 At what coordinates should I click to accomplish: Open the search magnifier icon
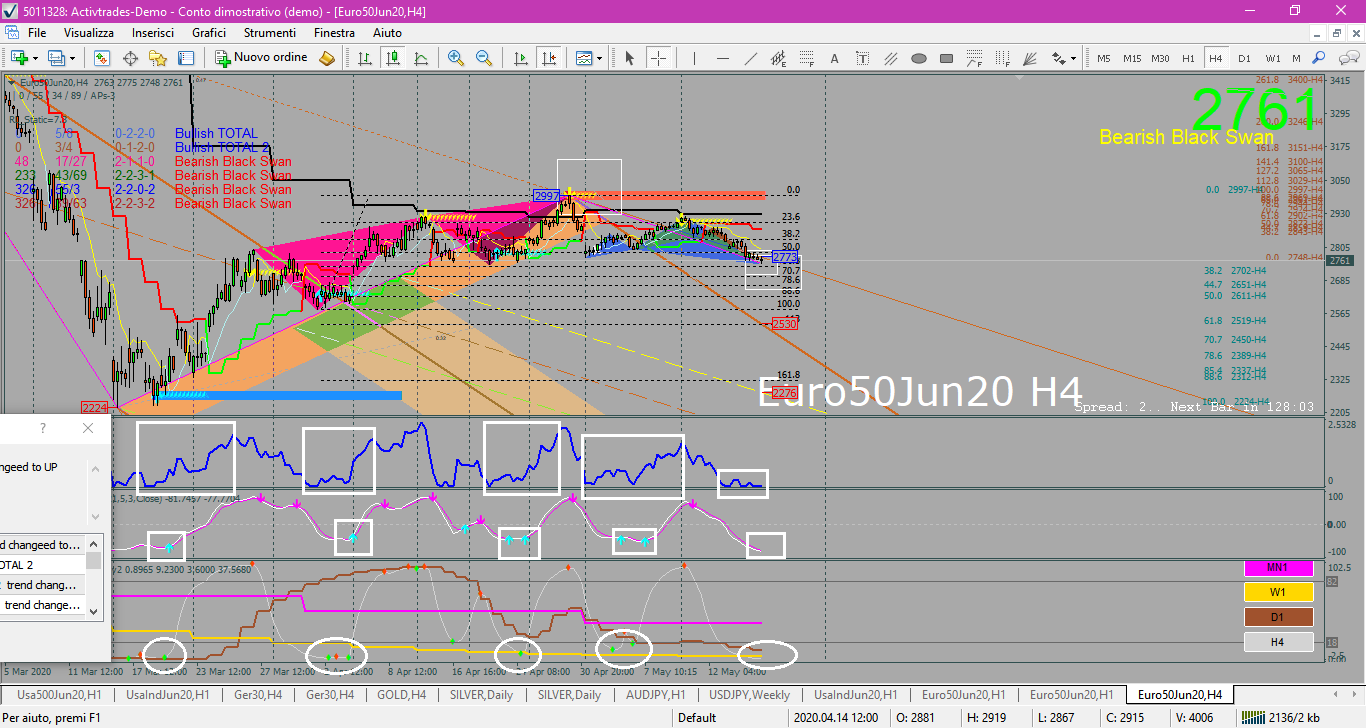(1318, 58)
